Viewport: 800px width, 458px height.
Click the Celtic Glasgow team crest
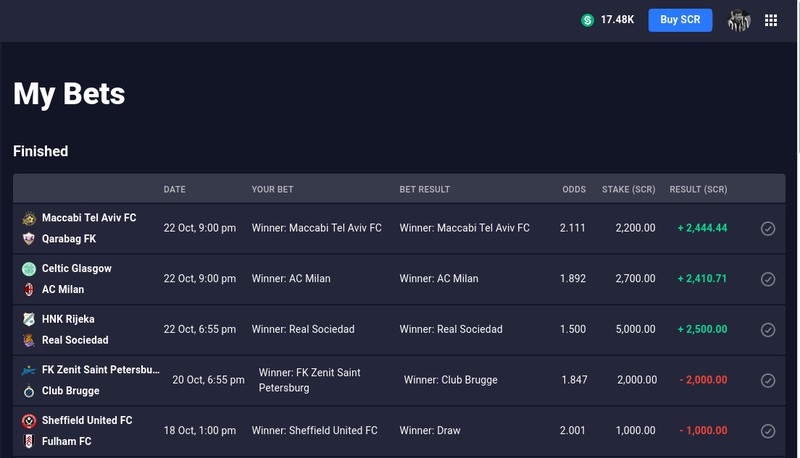[29, 269]
